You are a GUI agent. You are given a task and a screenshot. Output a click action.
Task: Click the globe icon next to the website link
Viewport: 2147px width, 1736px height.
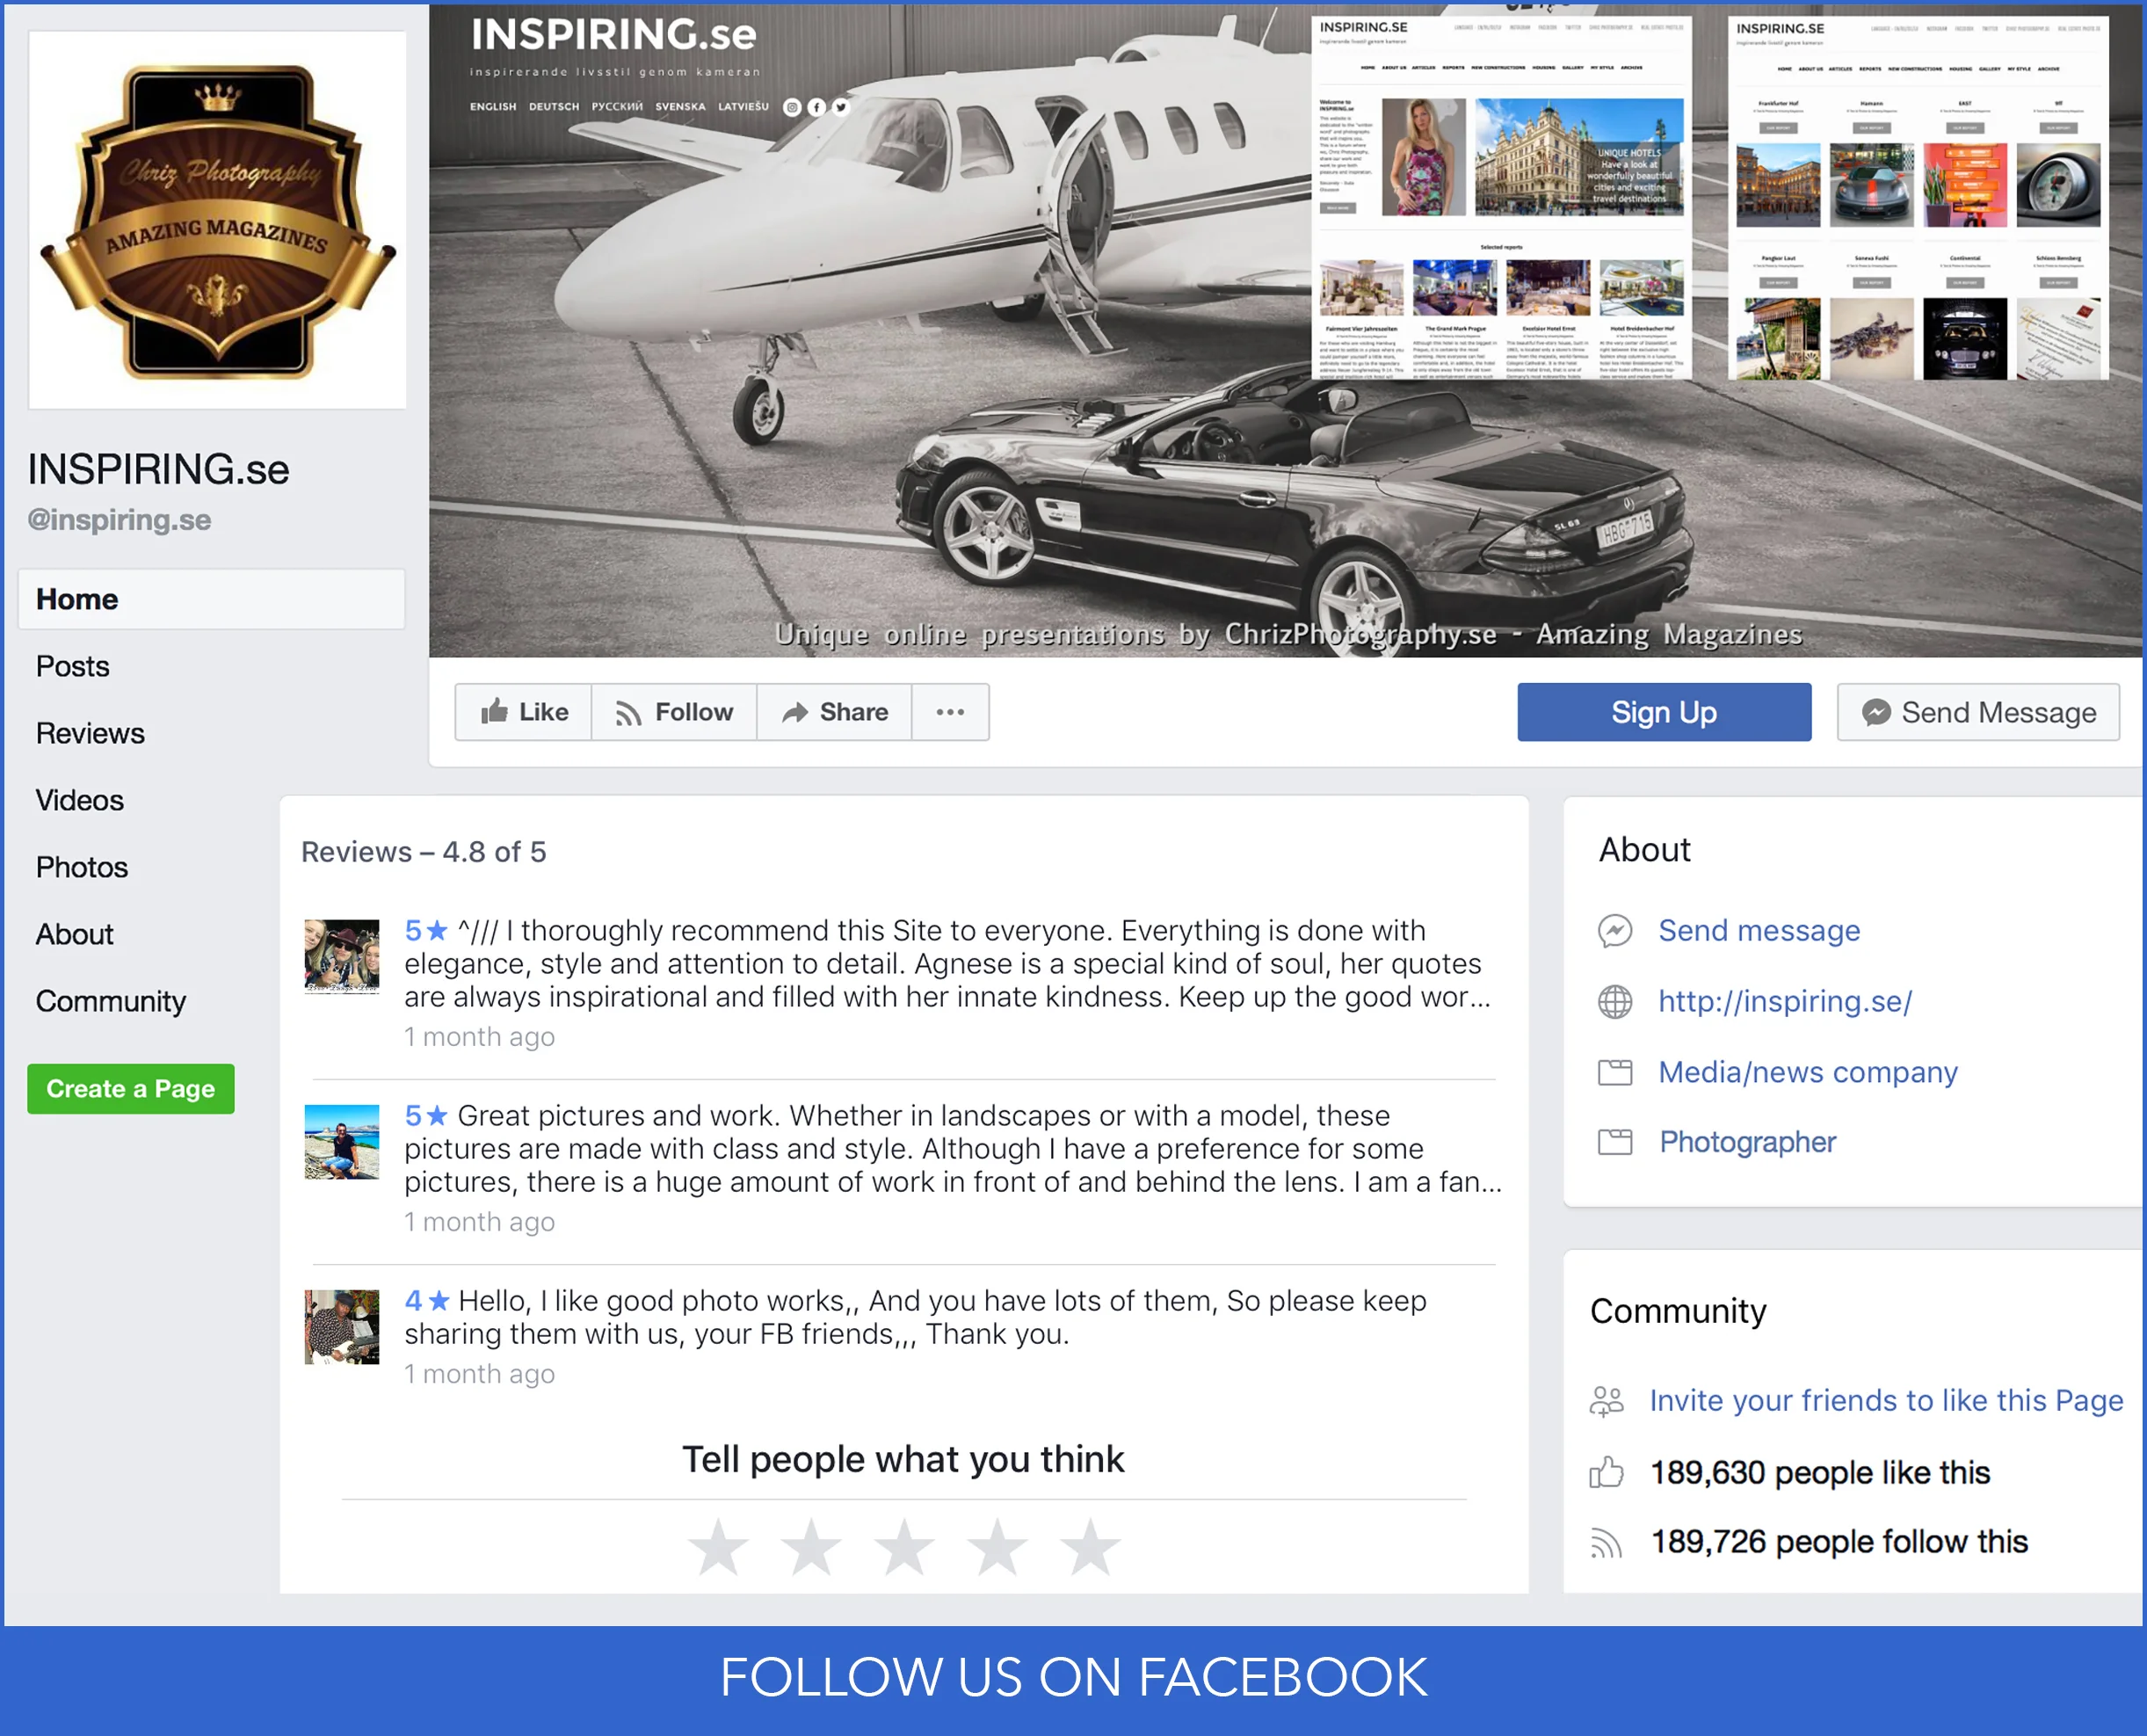(x=1615, y=1001)
